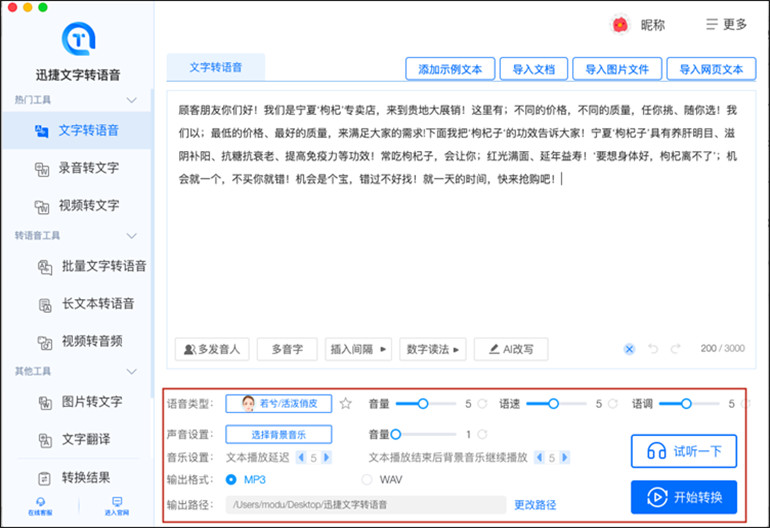Open the 更多 hamburger menu
This screenshot has width=770, height=528.
click(x=726, y=24)
